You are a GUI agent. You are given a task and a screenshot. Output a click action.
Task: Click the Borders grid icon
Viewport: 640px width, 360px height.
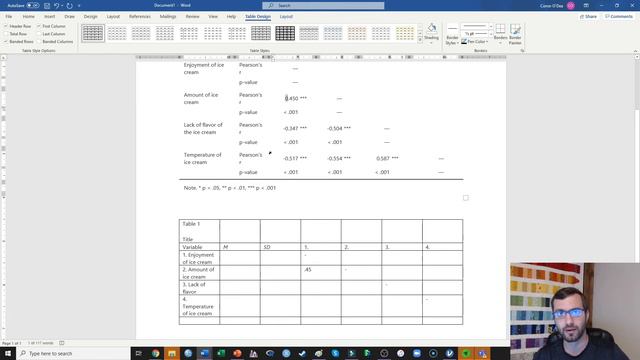click(500, 29)
